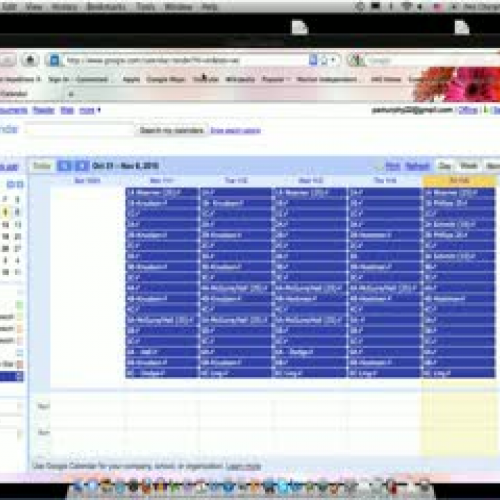Click the site icon beside the URL
Image resolution: width=500 pixels, height=500 pixels.
(x=54, y=61)
